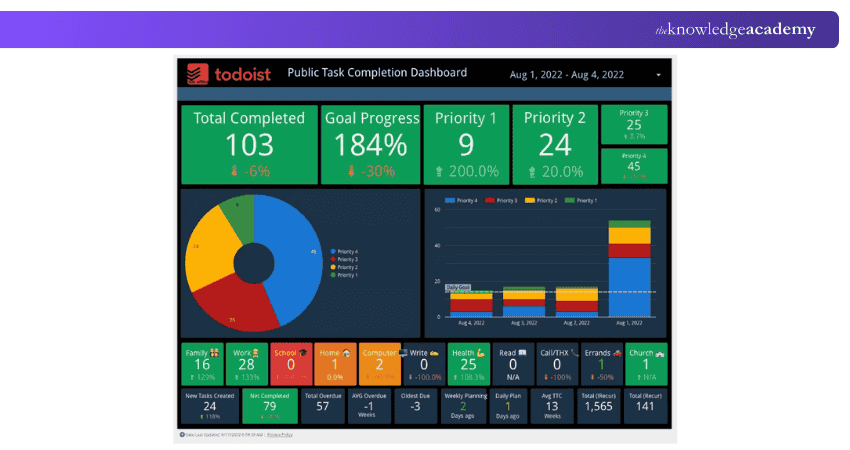This screenshot has width=850, height=450.
Task: Click the Read tile book icon
Action: point(523,353)
